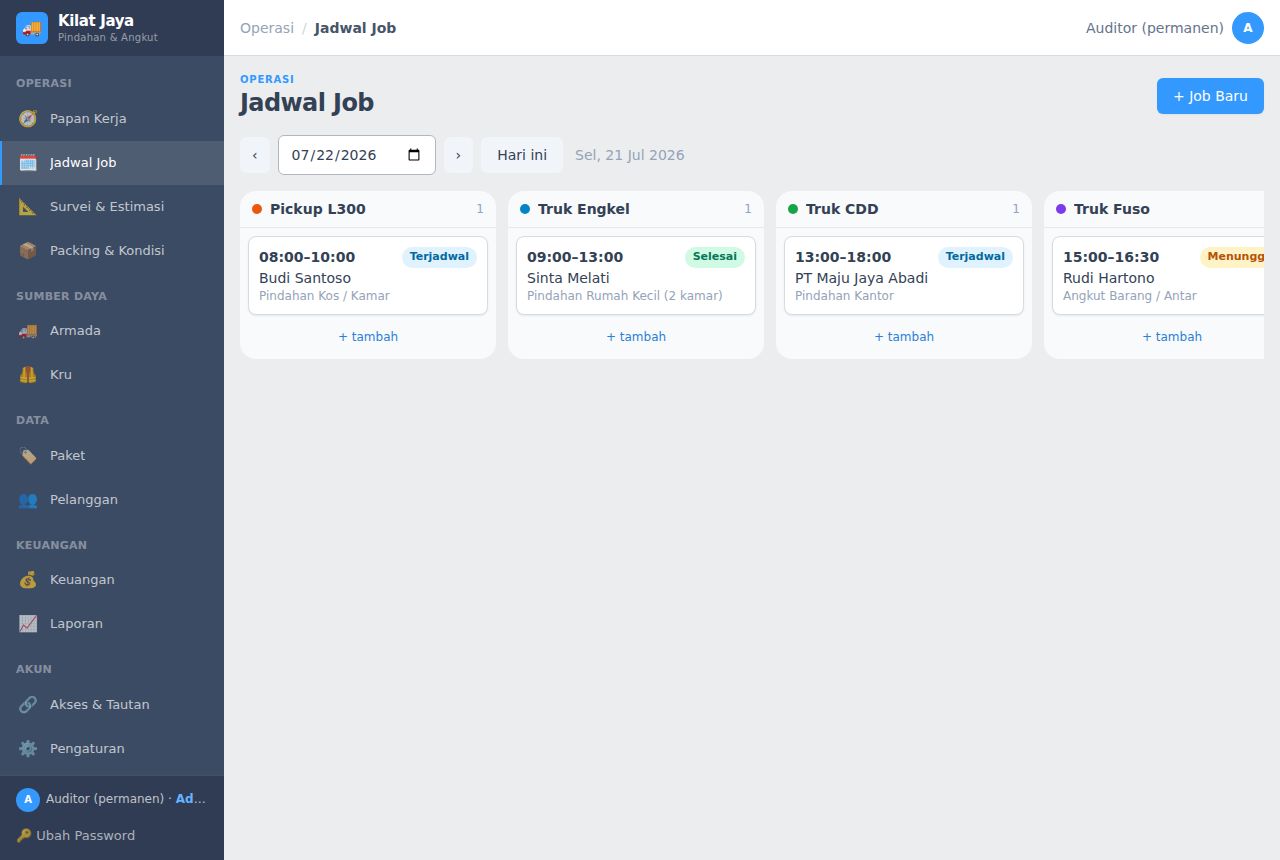Image resolution: width=1280 pixels, height=860 pixels.
Task: Click Ubah Password link
Action: point(76,836)
